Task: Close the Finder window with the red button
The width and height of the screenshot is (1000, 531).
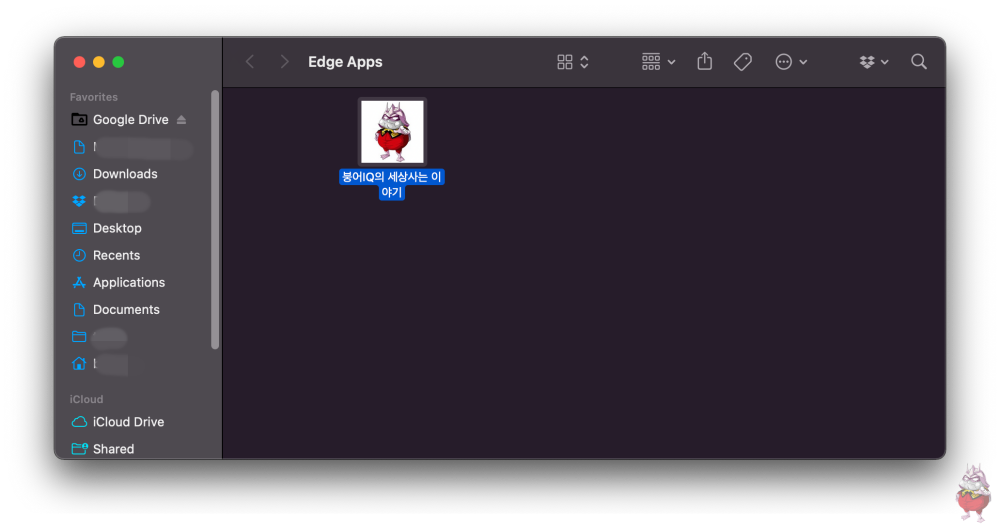Action: coord(79,62)
